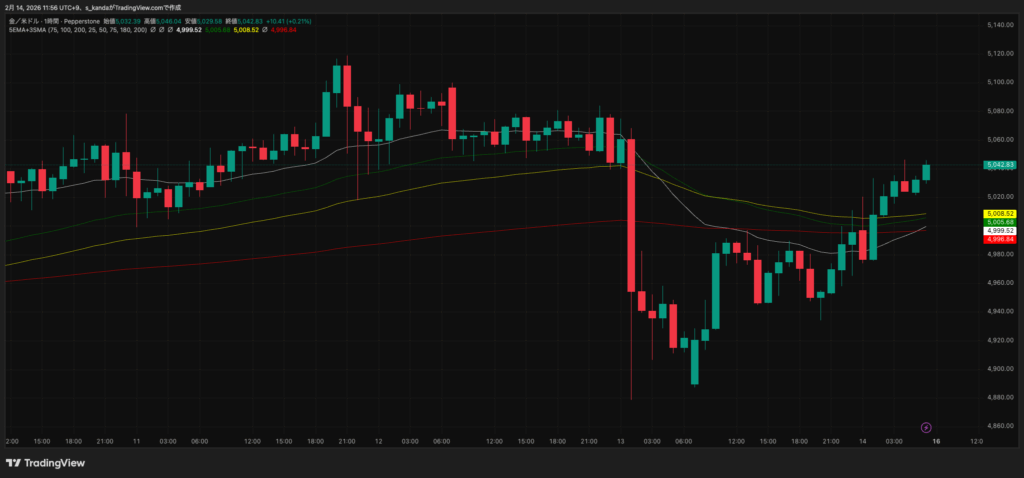Image resolution: width=1024 pixels, height=478 pixels.
Task: Click the 5,140.00 price scale label
Action: 999,24
